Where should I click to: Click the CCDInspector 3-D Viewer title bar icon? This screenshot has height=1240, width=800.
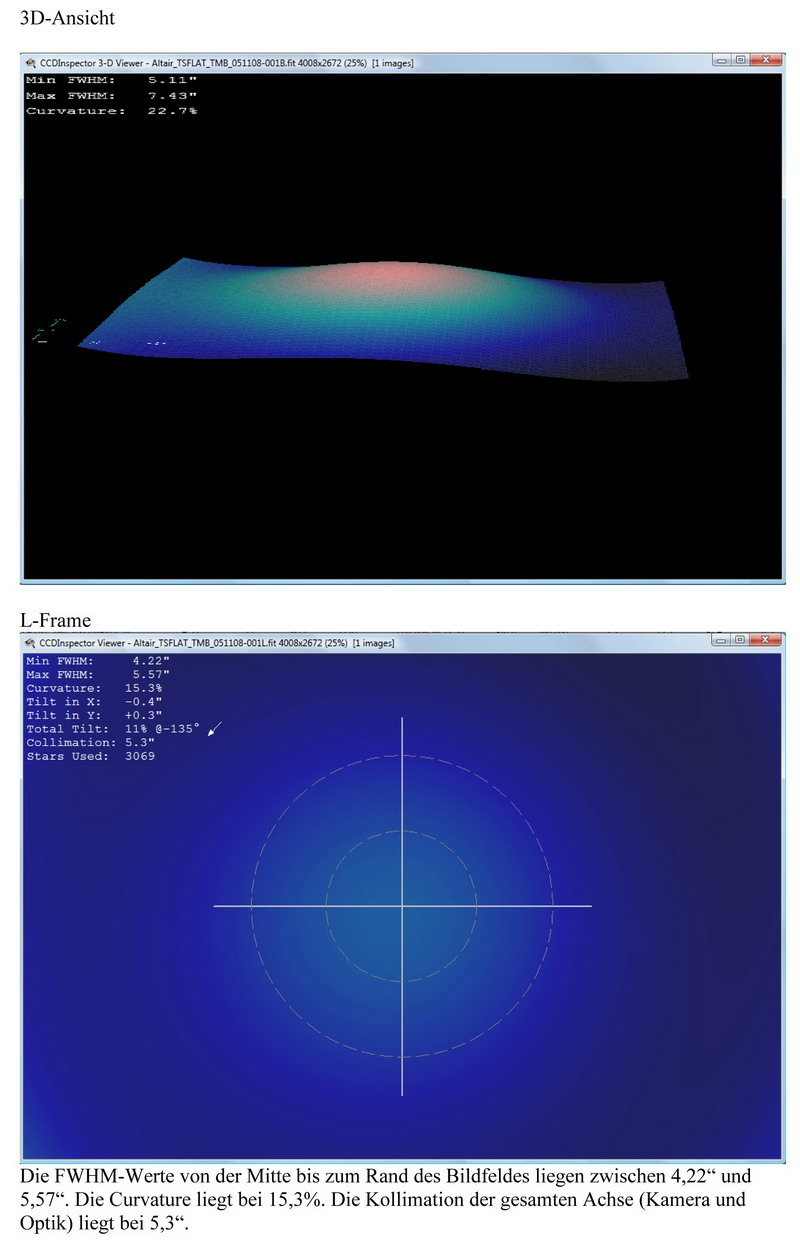[30, 63]
